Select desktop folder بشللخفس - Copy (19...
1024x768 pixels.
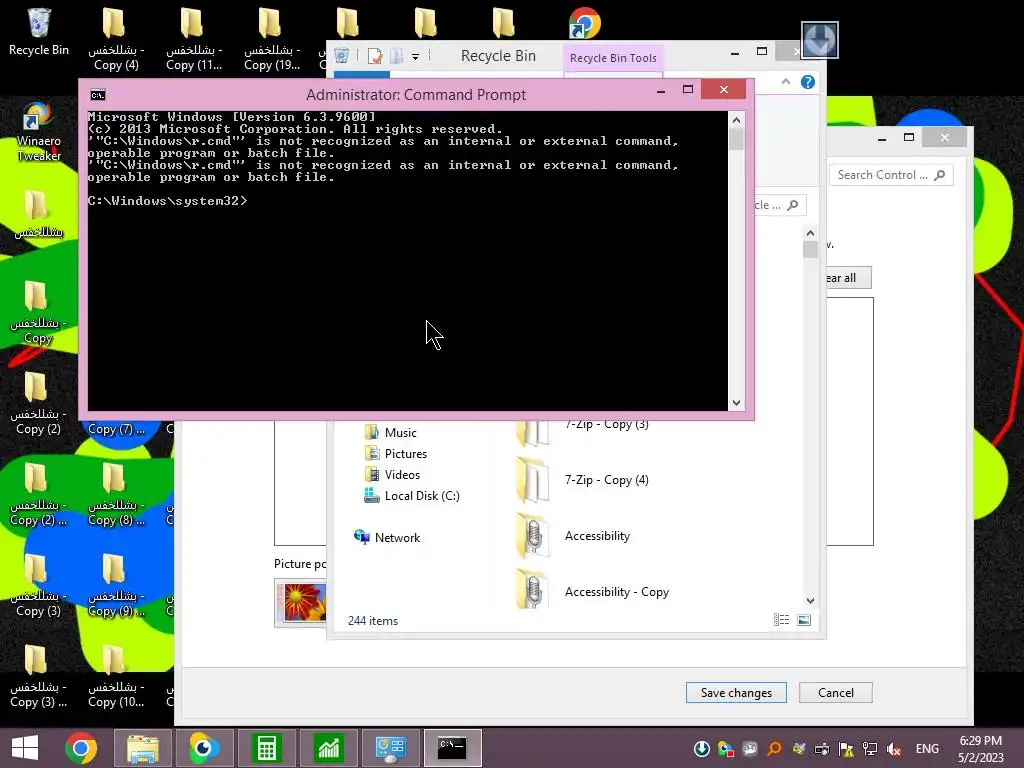pyautogui.click(x=272, y=39)
